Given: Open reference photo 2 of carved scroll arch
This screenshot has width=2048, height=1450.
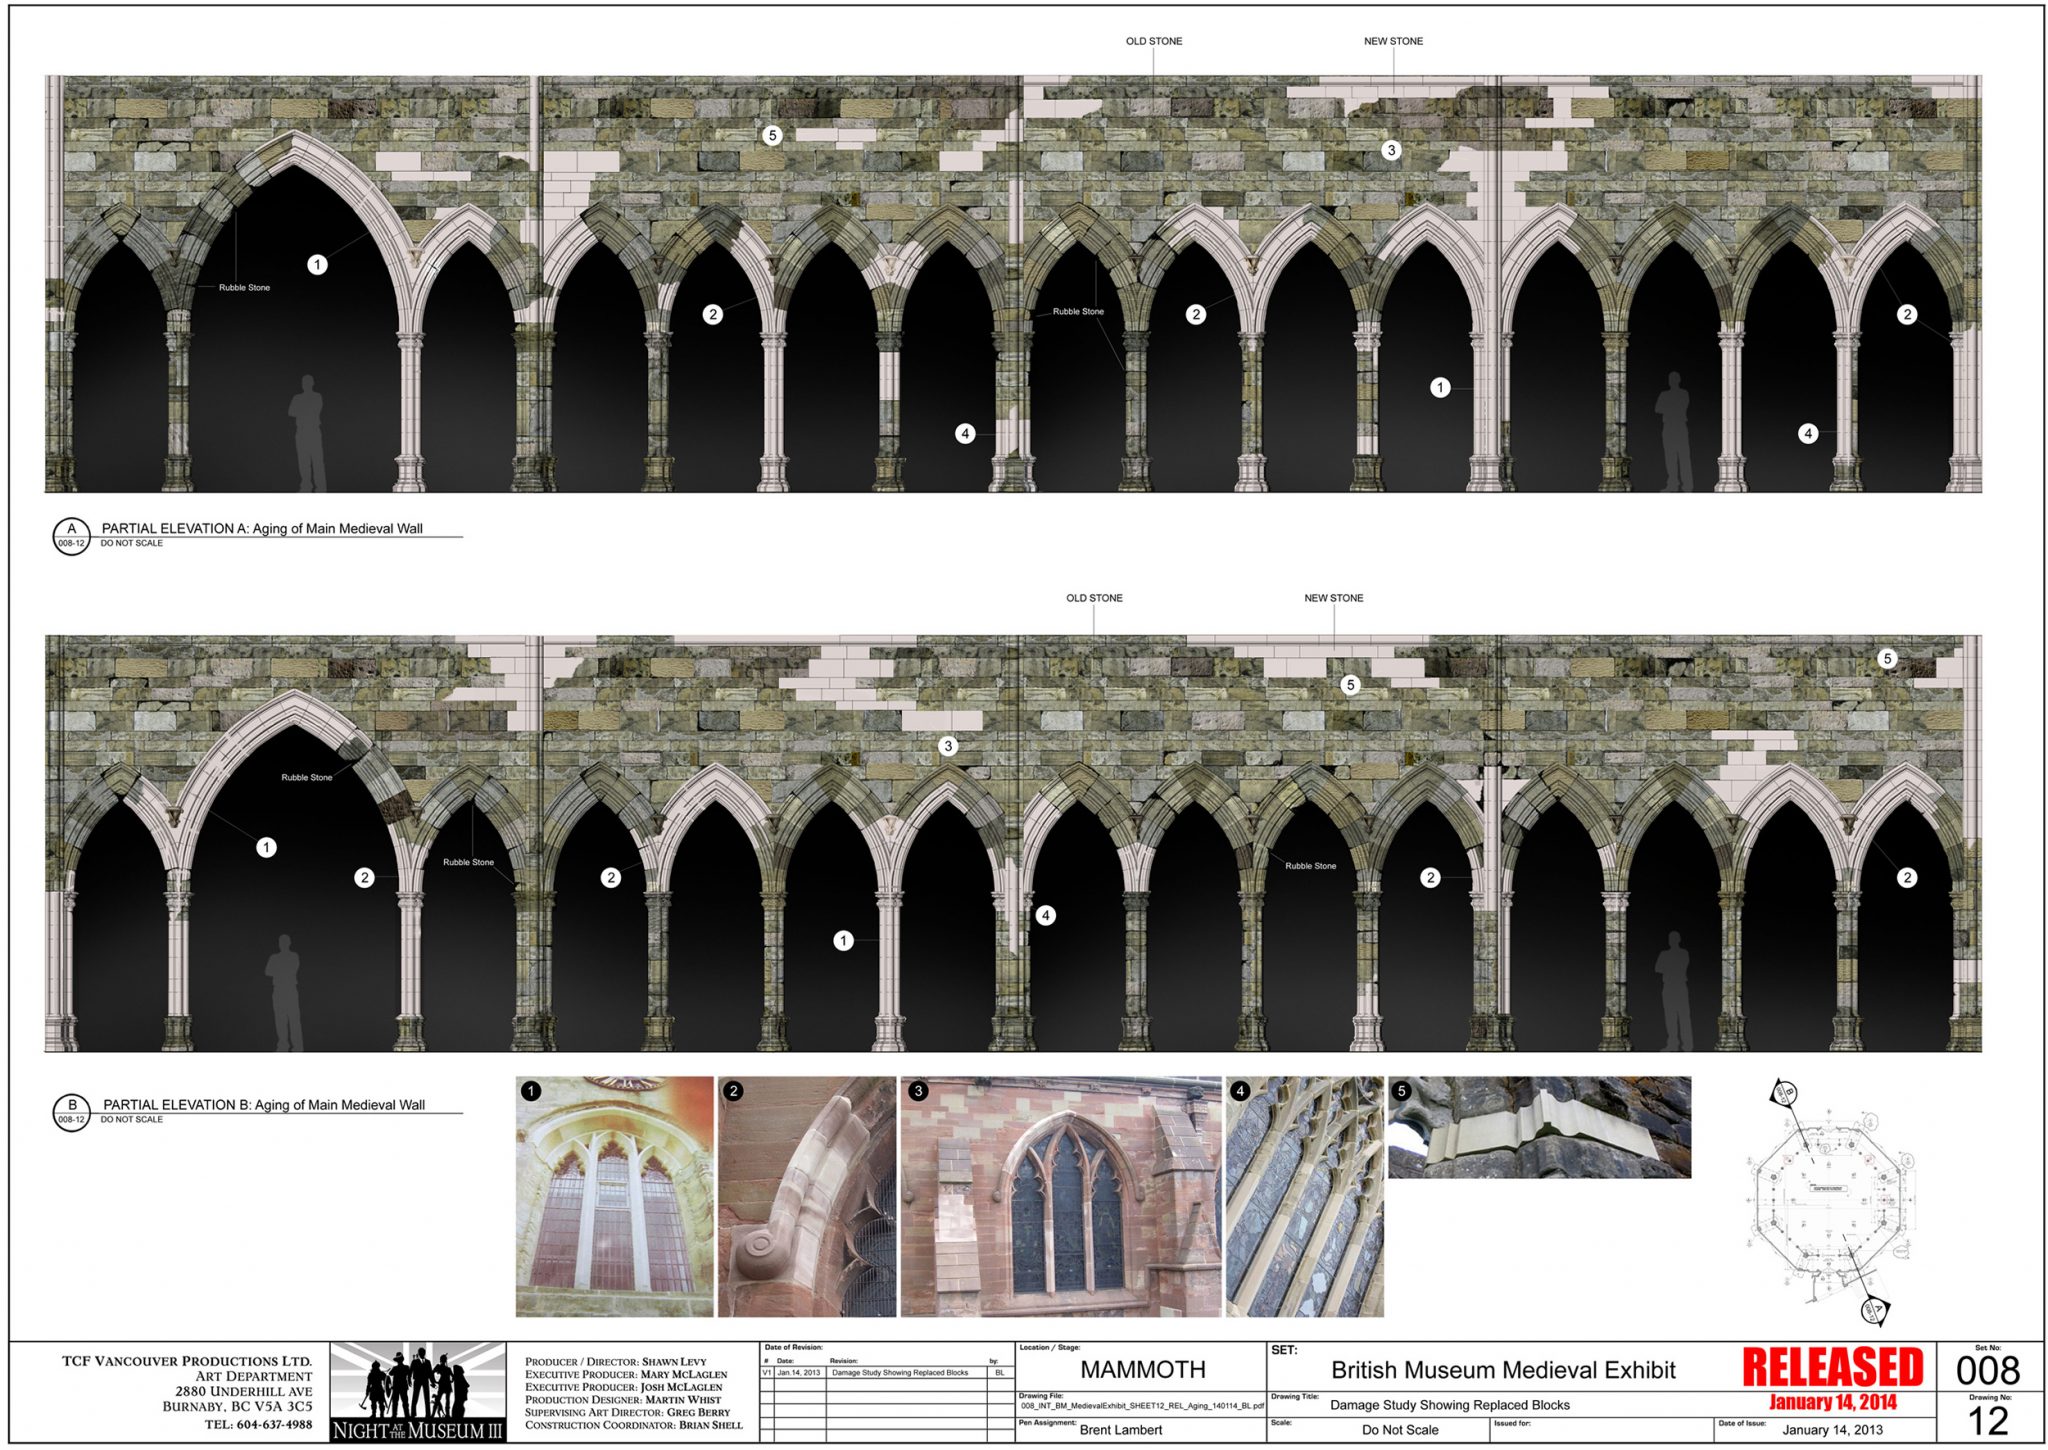Looking at the screenshot, I should coord(807,1196).
